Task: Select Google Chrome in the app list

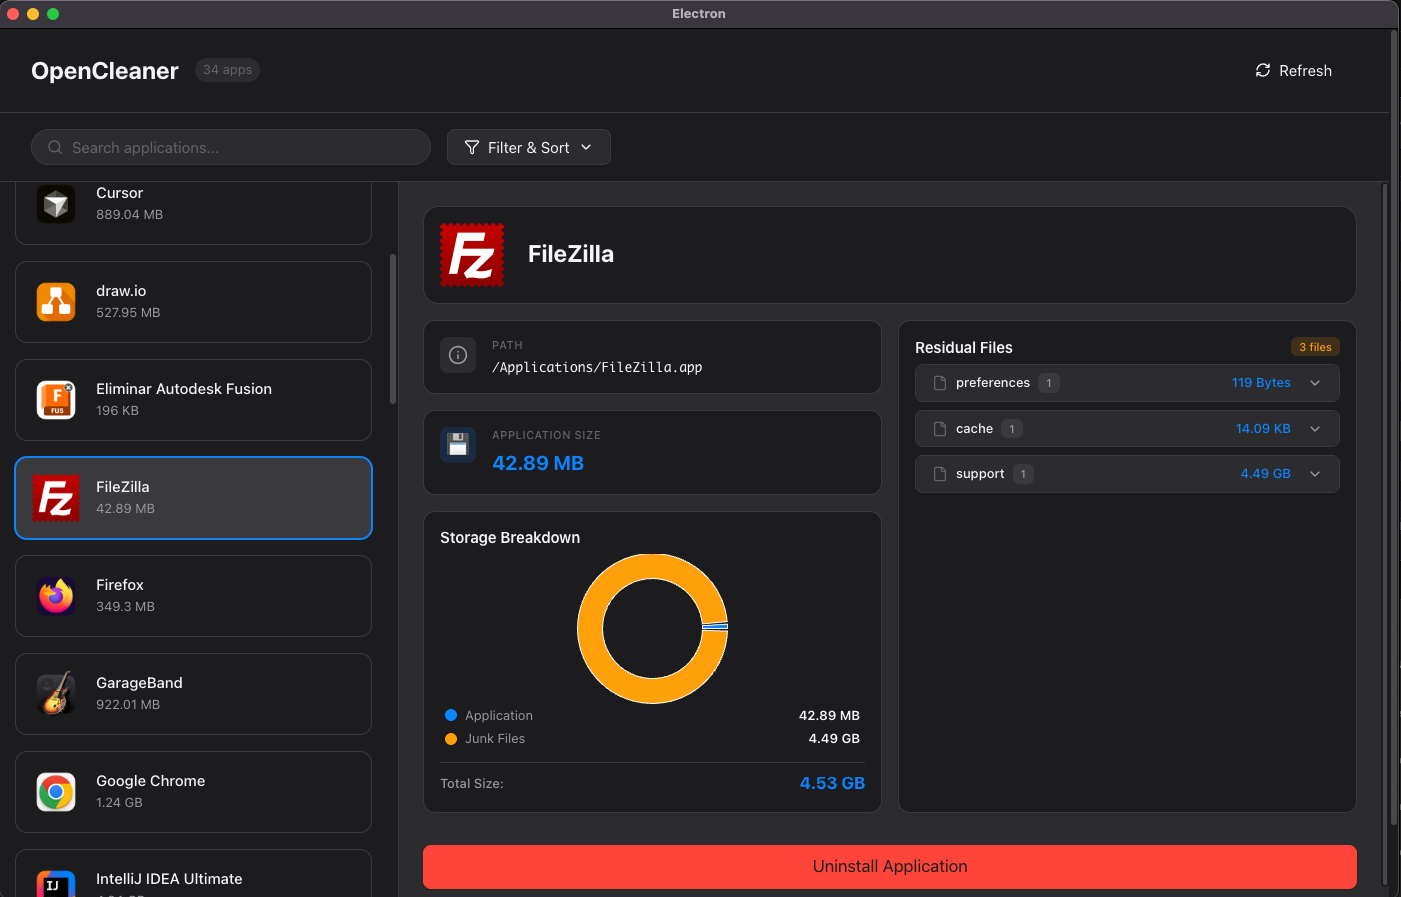Action: click(x=193, y=792)
